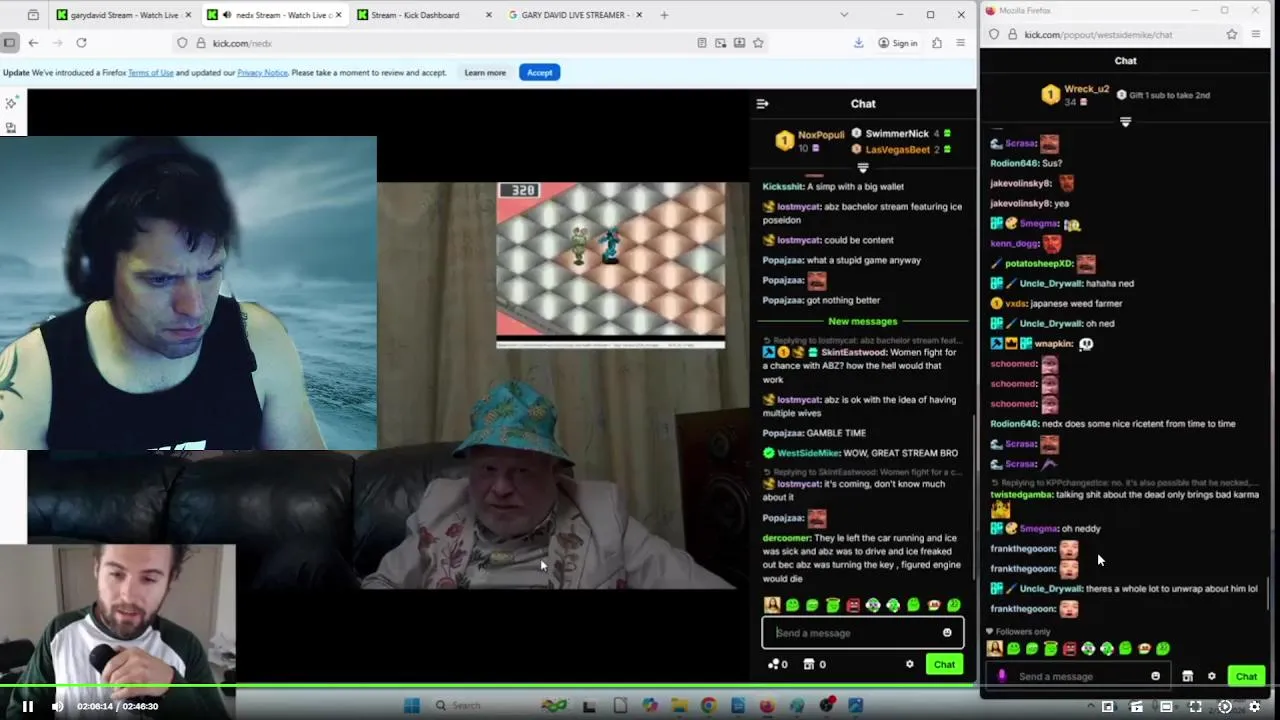Click the New messages indicator
Viewport: 1280px width, 720px height.
click(862, 321)
